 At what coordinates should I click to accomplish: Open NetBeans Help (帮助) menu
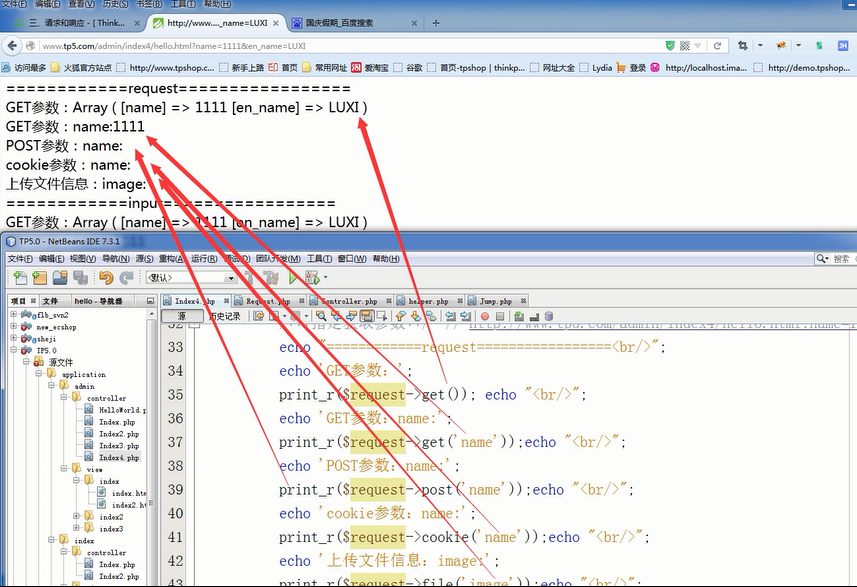pos(386,259)
